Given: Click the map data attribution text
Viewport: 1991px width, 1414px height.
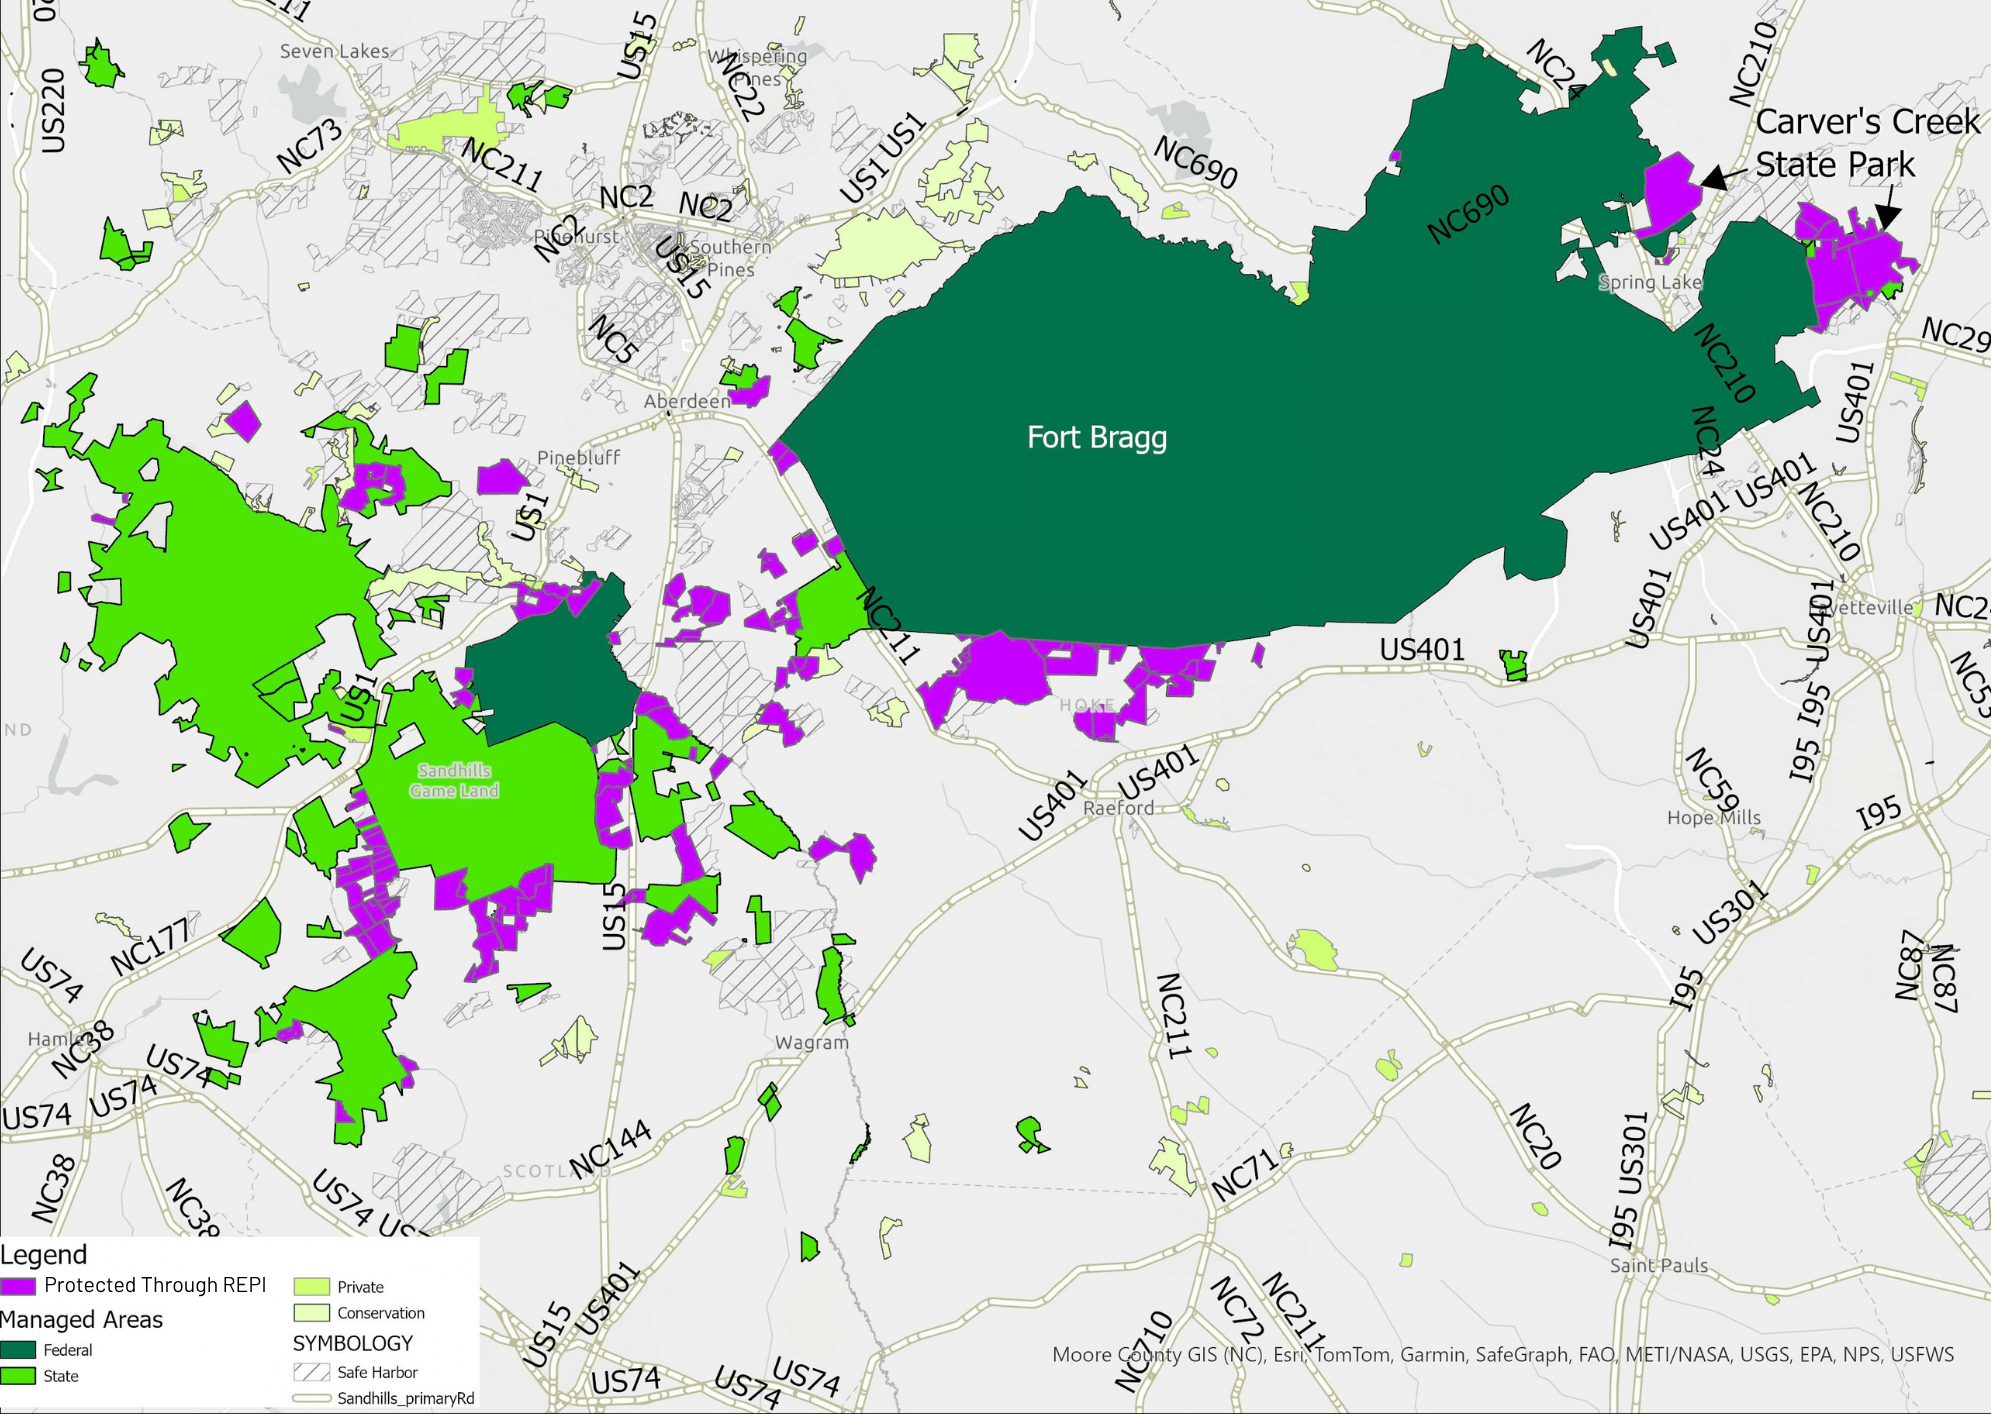Looking at the screenshot, I should click(x=1503, y=1354).
